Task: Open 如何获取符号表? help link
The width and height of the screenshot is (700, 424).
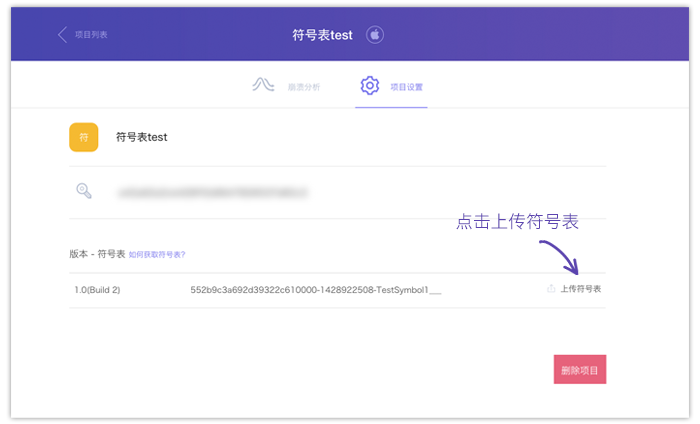Action: [x=157, y=254]
